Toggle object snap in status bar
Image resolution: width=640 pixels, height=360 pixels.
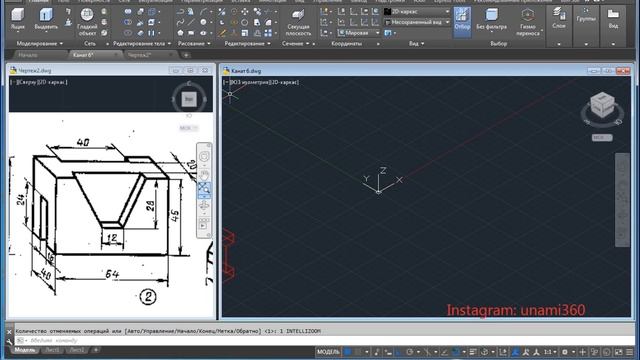pos(457,351)
